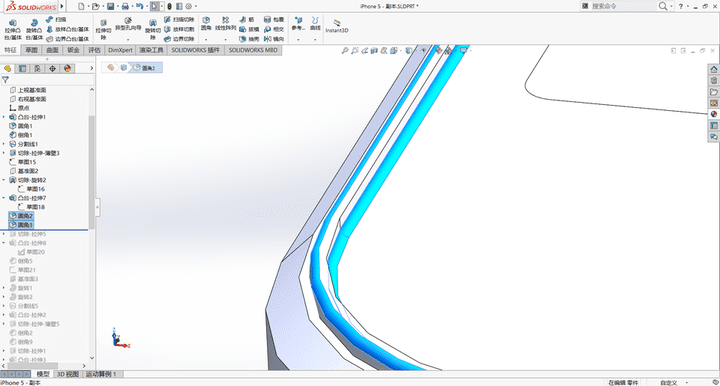Select 草图15 in the feature tree
Image resolution: width=720 pixels, height=386 pixels.
click(x=22, y=162)
